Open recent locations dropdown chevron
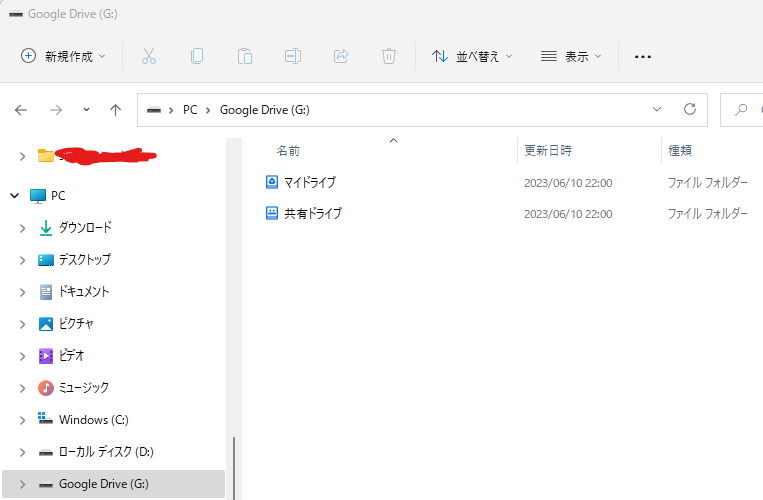Viewport: 763px width, 500px height. [86, 110]
